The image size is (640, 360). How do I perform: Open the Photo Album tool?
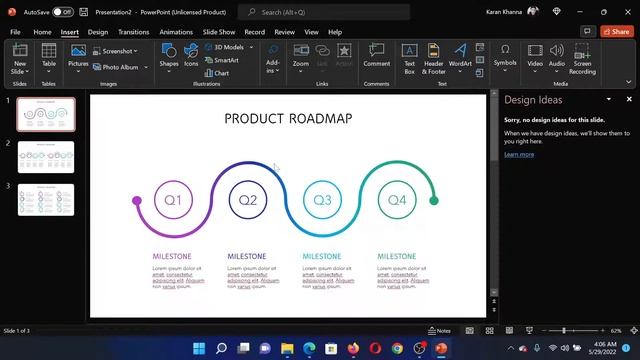click(116, 67)
